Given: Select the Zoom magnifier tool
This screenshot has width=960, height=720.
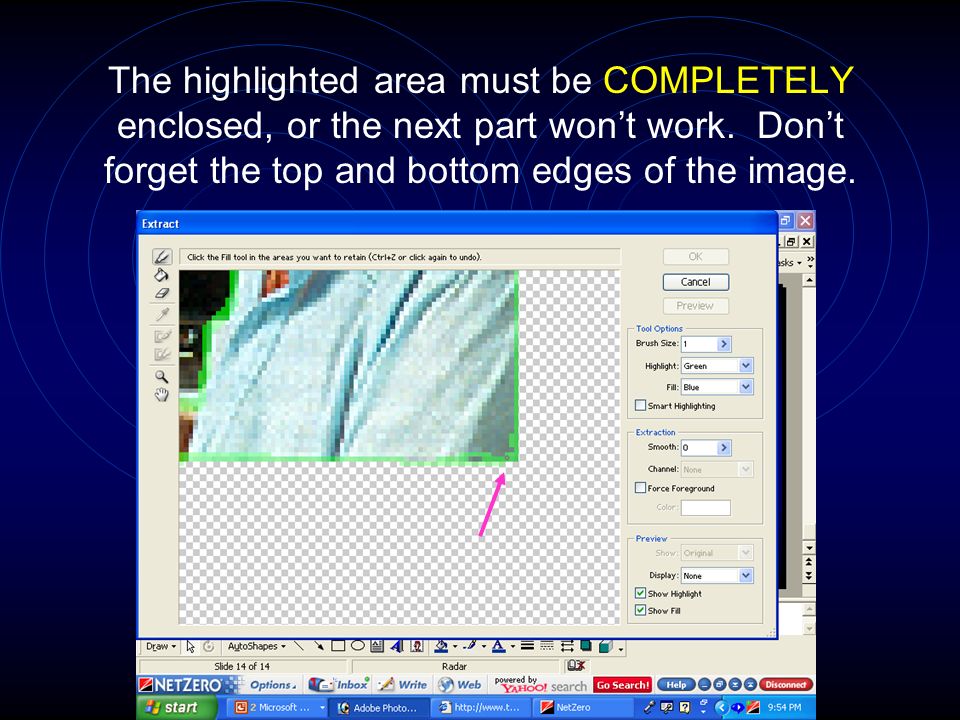Looking at the screenshot, I should click(162, 376).
